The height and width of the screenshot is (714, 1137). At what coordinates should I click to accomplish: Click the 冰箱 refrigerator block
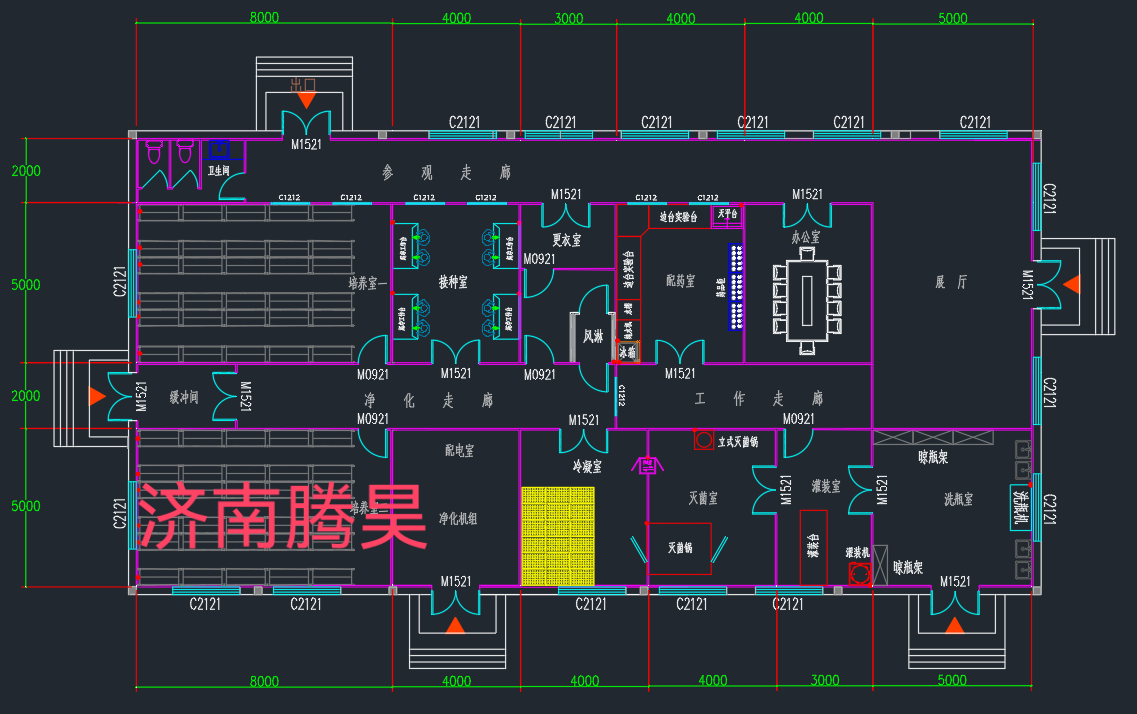point(628,352)
